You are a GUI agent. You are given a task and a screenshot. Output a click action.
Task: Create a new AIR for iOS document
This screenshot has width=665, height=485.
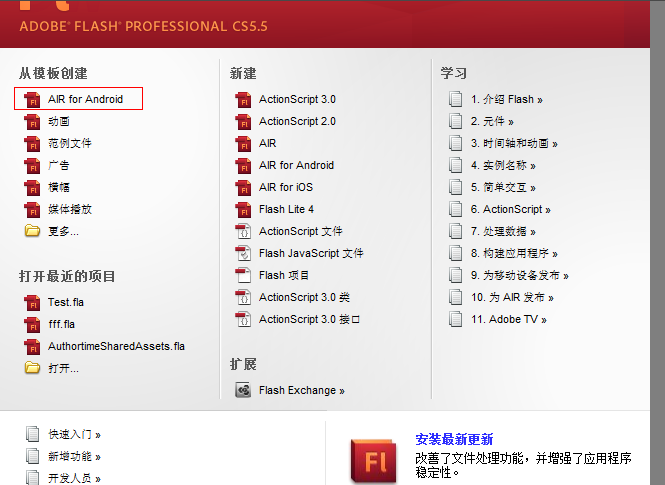286,187
